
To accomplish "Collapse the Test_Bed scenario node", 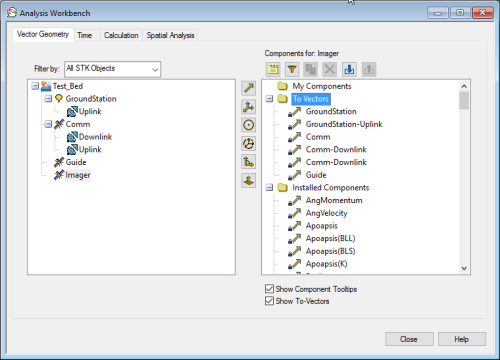I will click(x=35, y=86).
